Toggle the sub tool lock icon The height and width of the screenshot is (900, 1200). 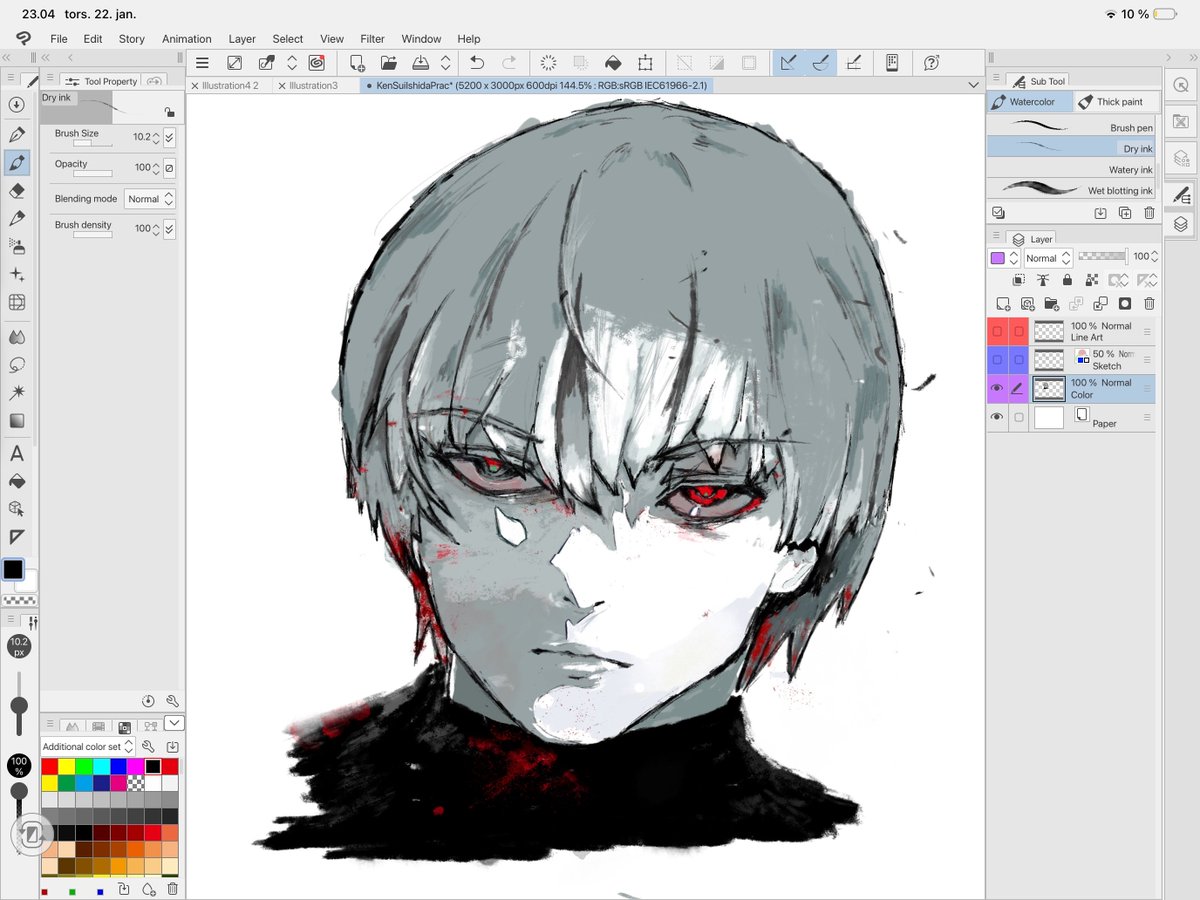[x=169, y=113]
